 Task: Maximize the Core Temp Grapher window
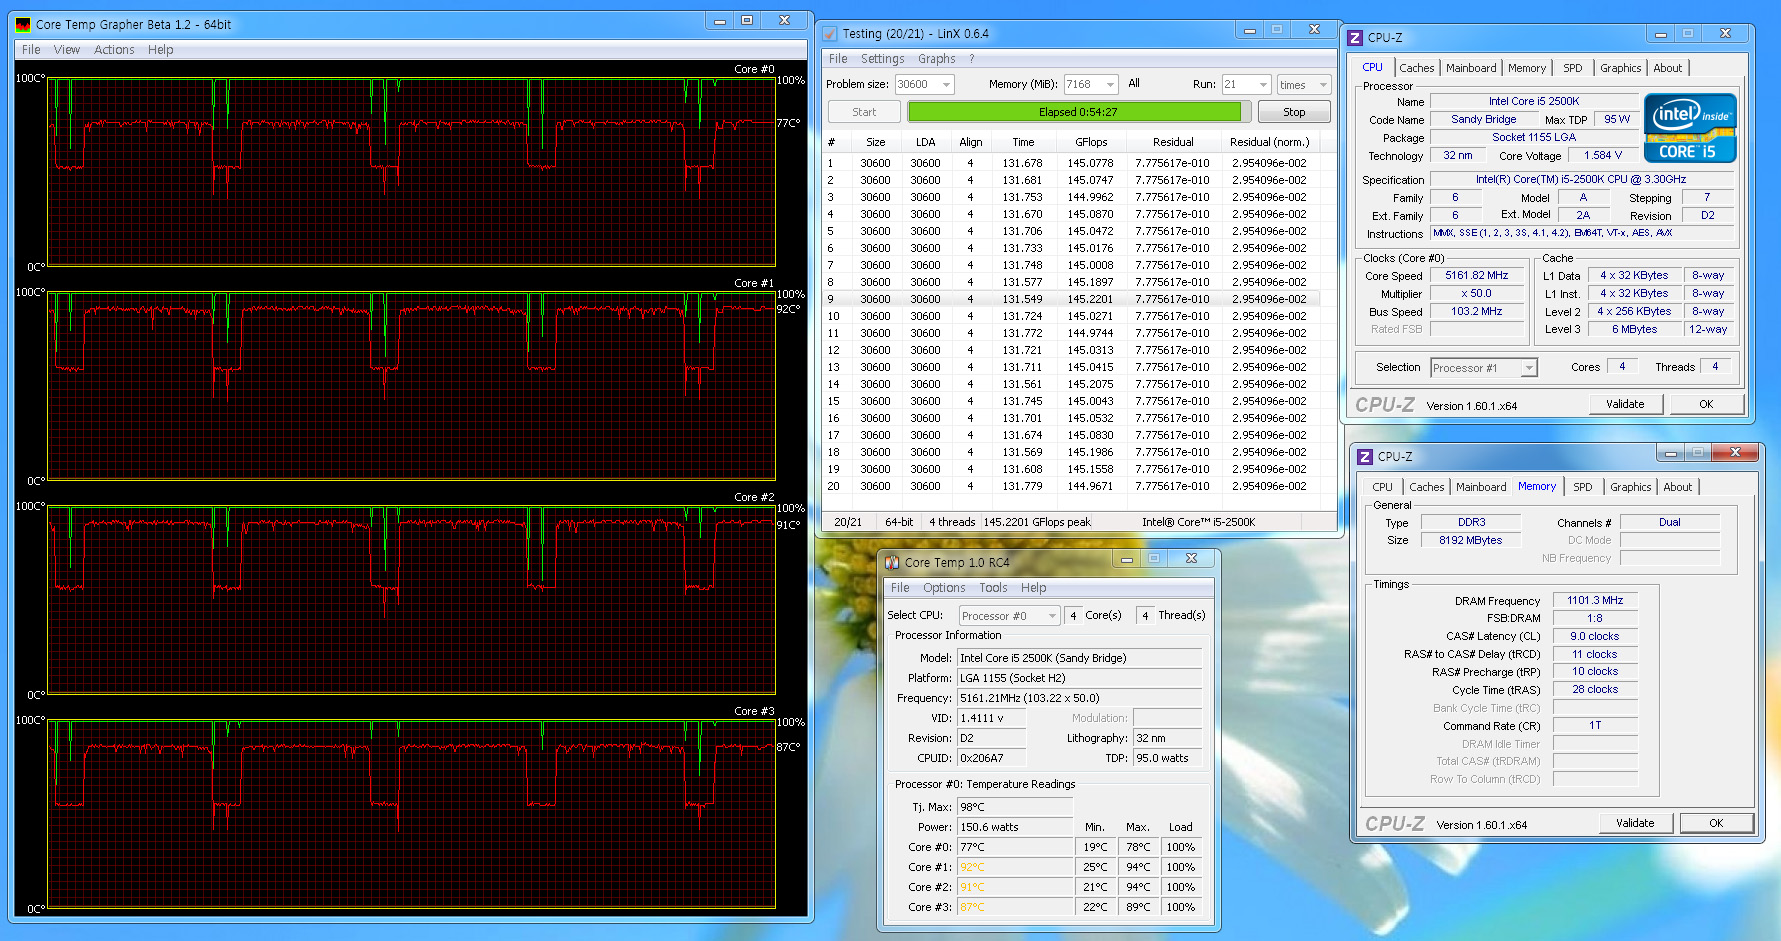[747, 21]
